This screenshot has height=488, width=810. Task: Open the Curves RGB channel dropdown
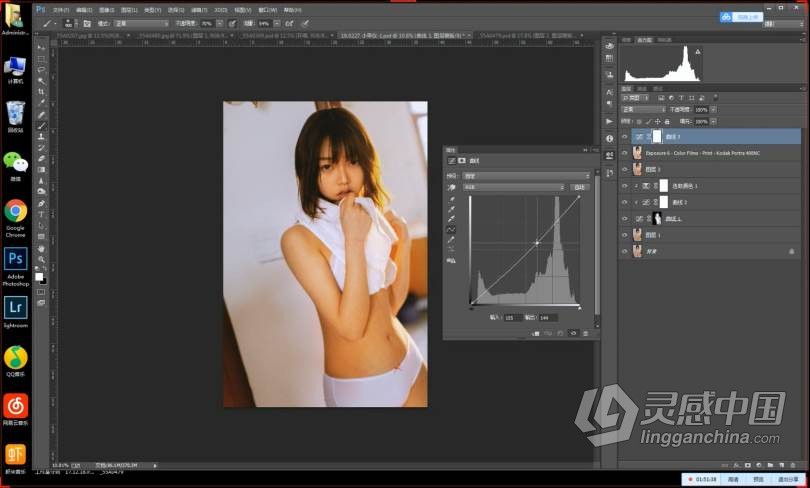(513, 187)
